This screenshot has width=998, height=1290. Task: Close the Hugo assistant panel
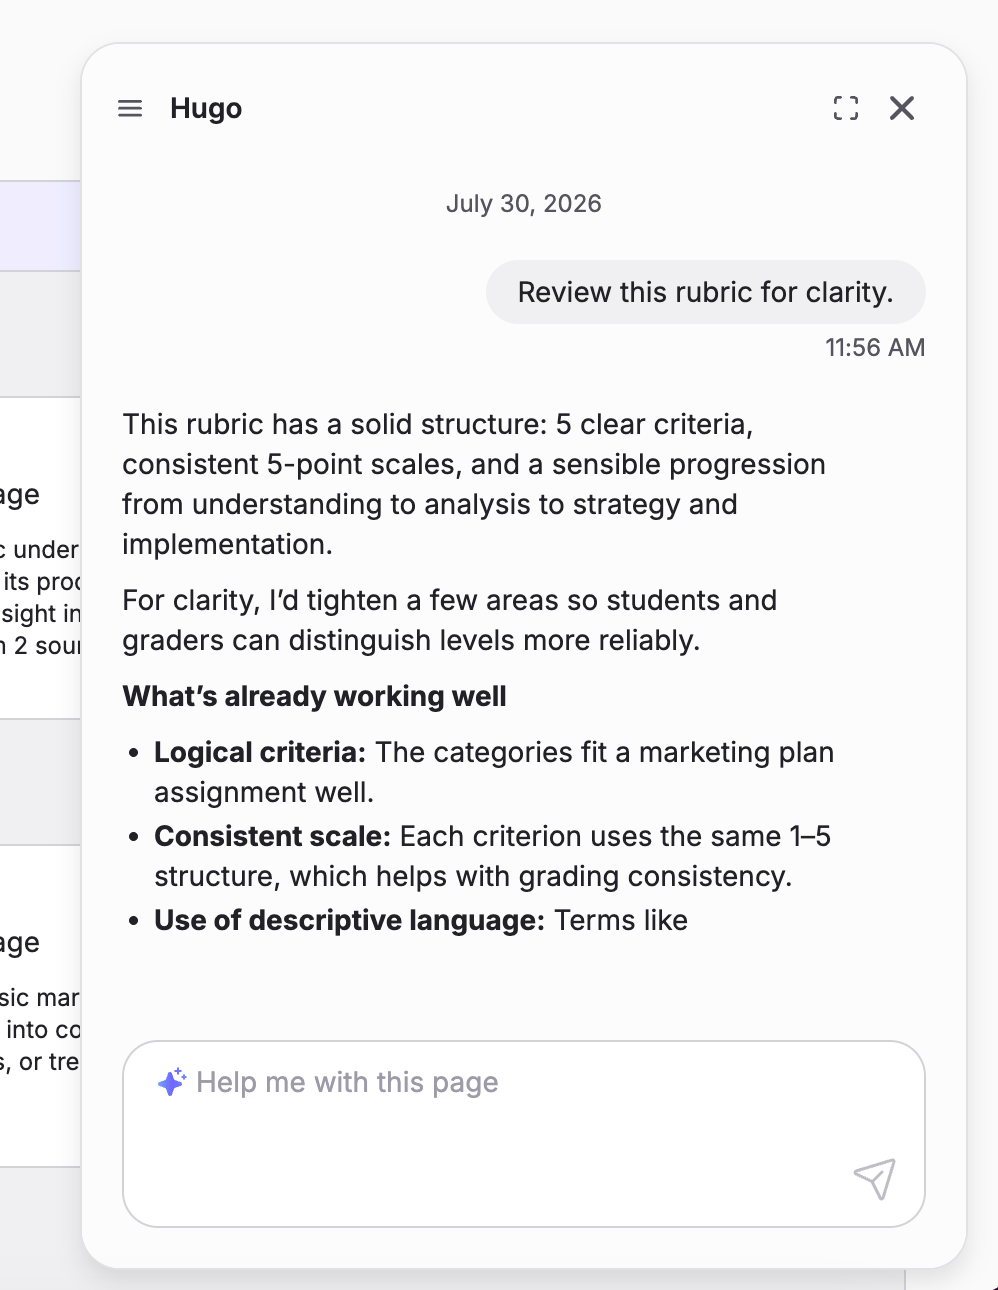click(x=902, y=108)
